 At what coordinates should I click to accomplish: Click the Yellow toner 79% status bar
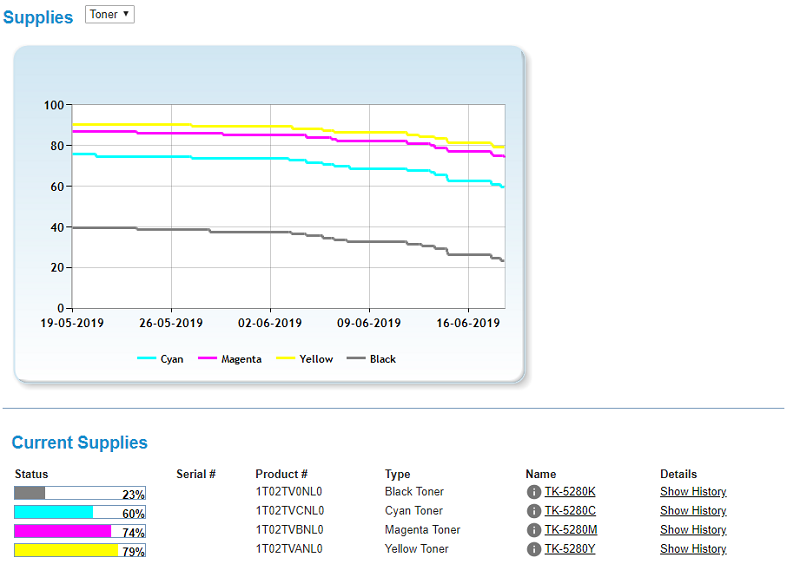coord(80,550)
